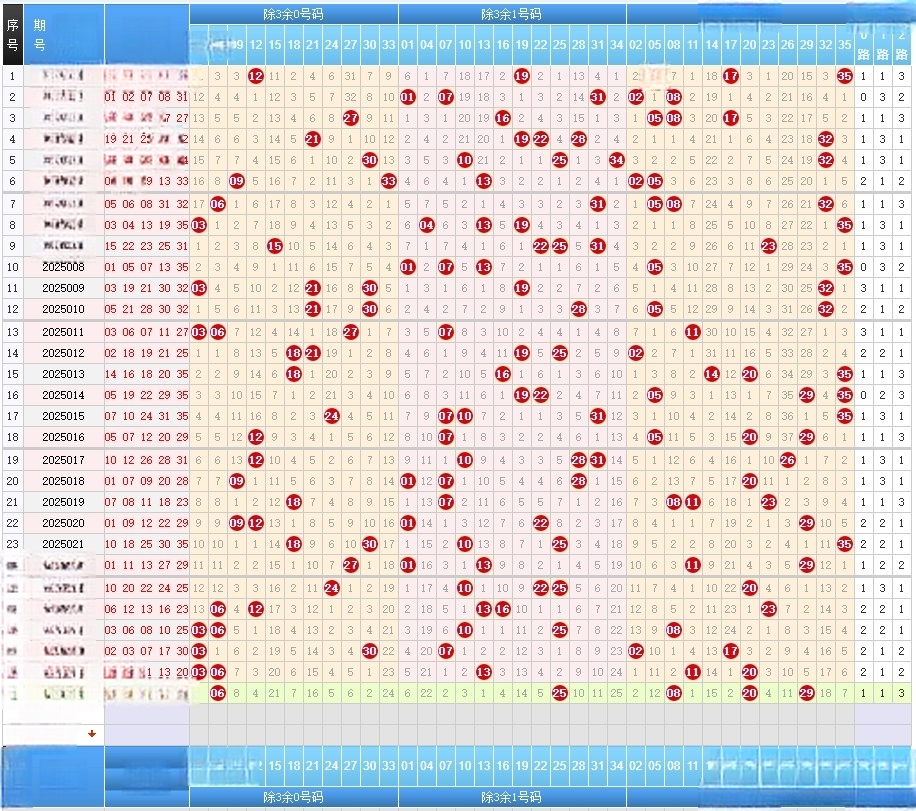Viewport: 916px width, 811px height.
Task: Click issue number 2025015
Action: click(x=63, y=416)
